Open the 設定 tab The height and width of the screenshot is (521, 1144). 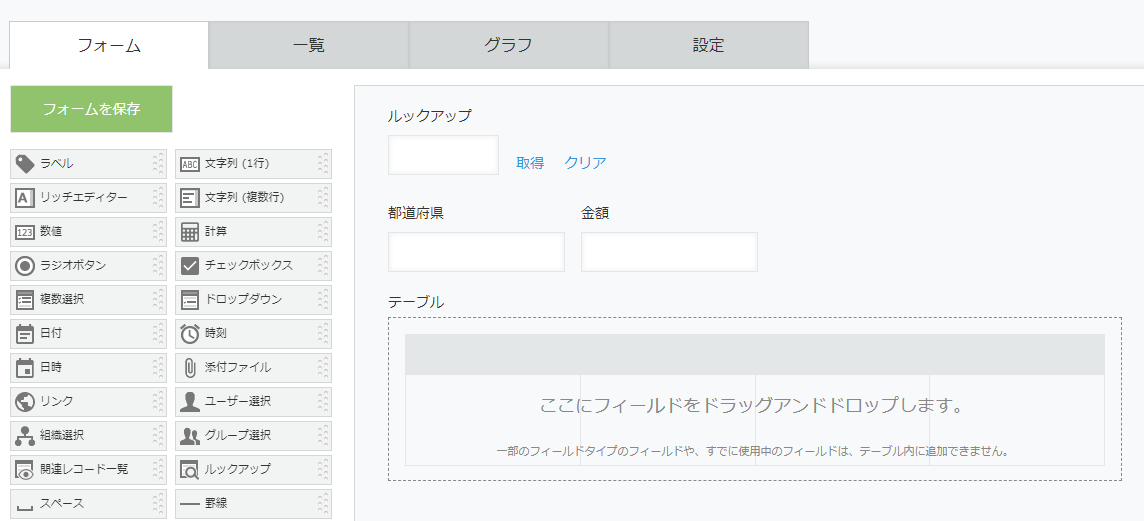click(708, 45)
